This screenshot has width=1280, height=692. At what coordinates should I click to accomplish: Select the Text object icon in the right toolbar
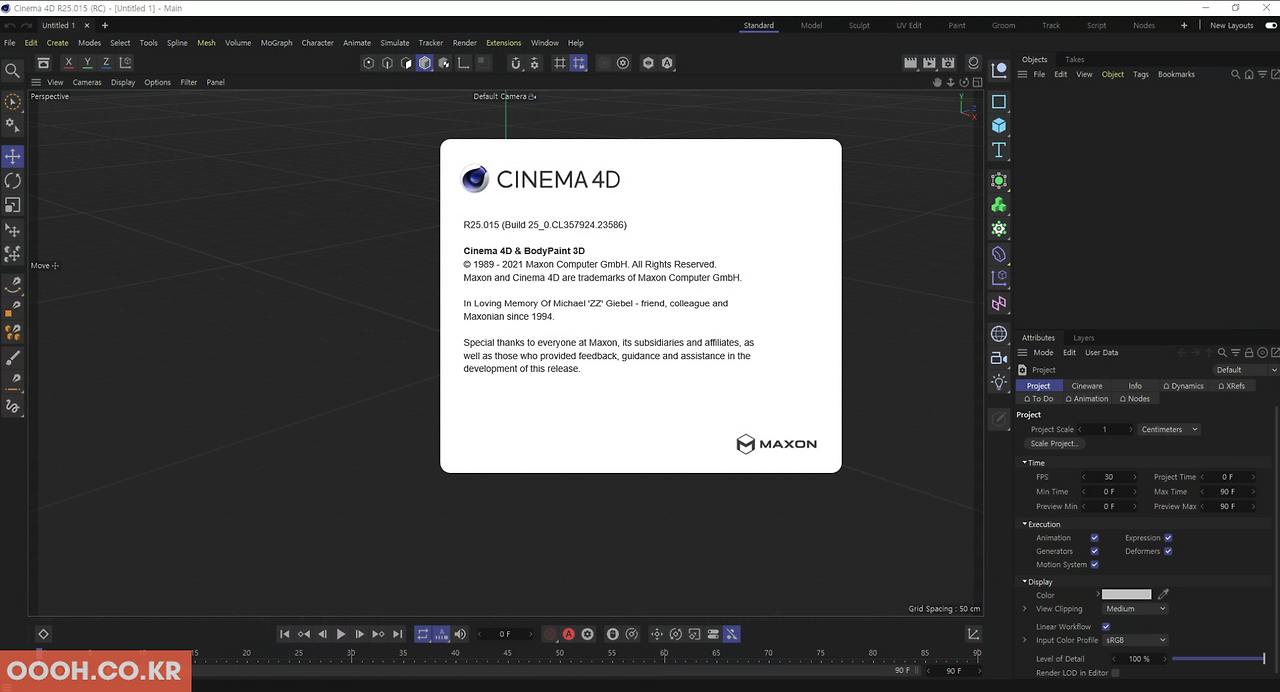[999, 149]
